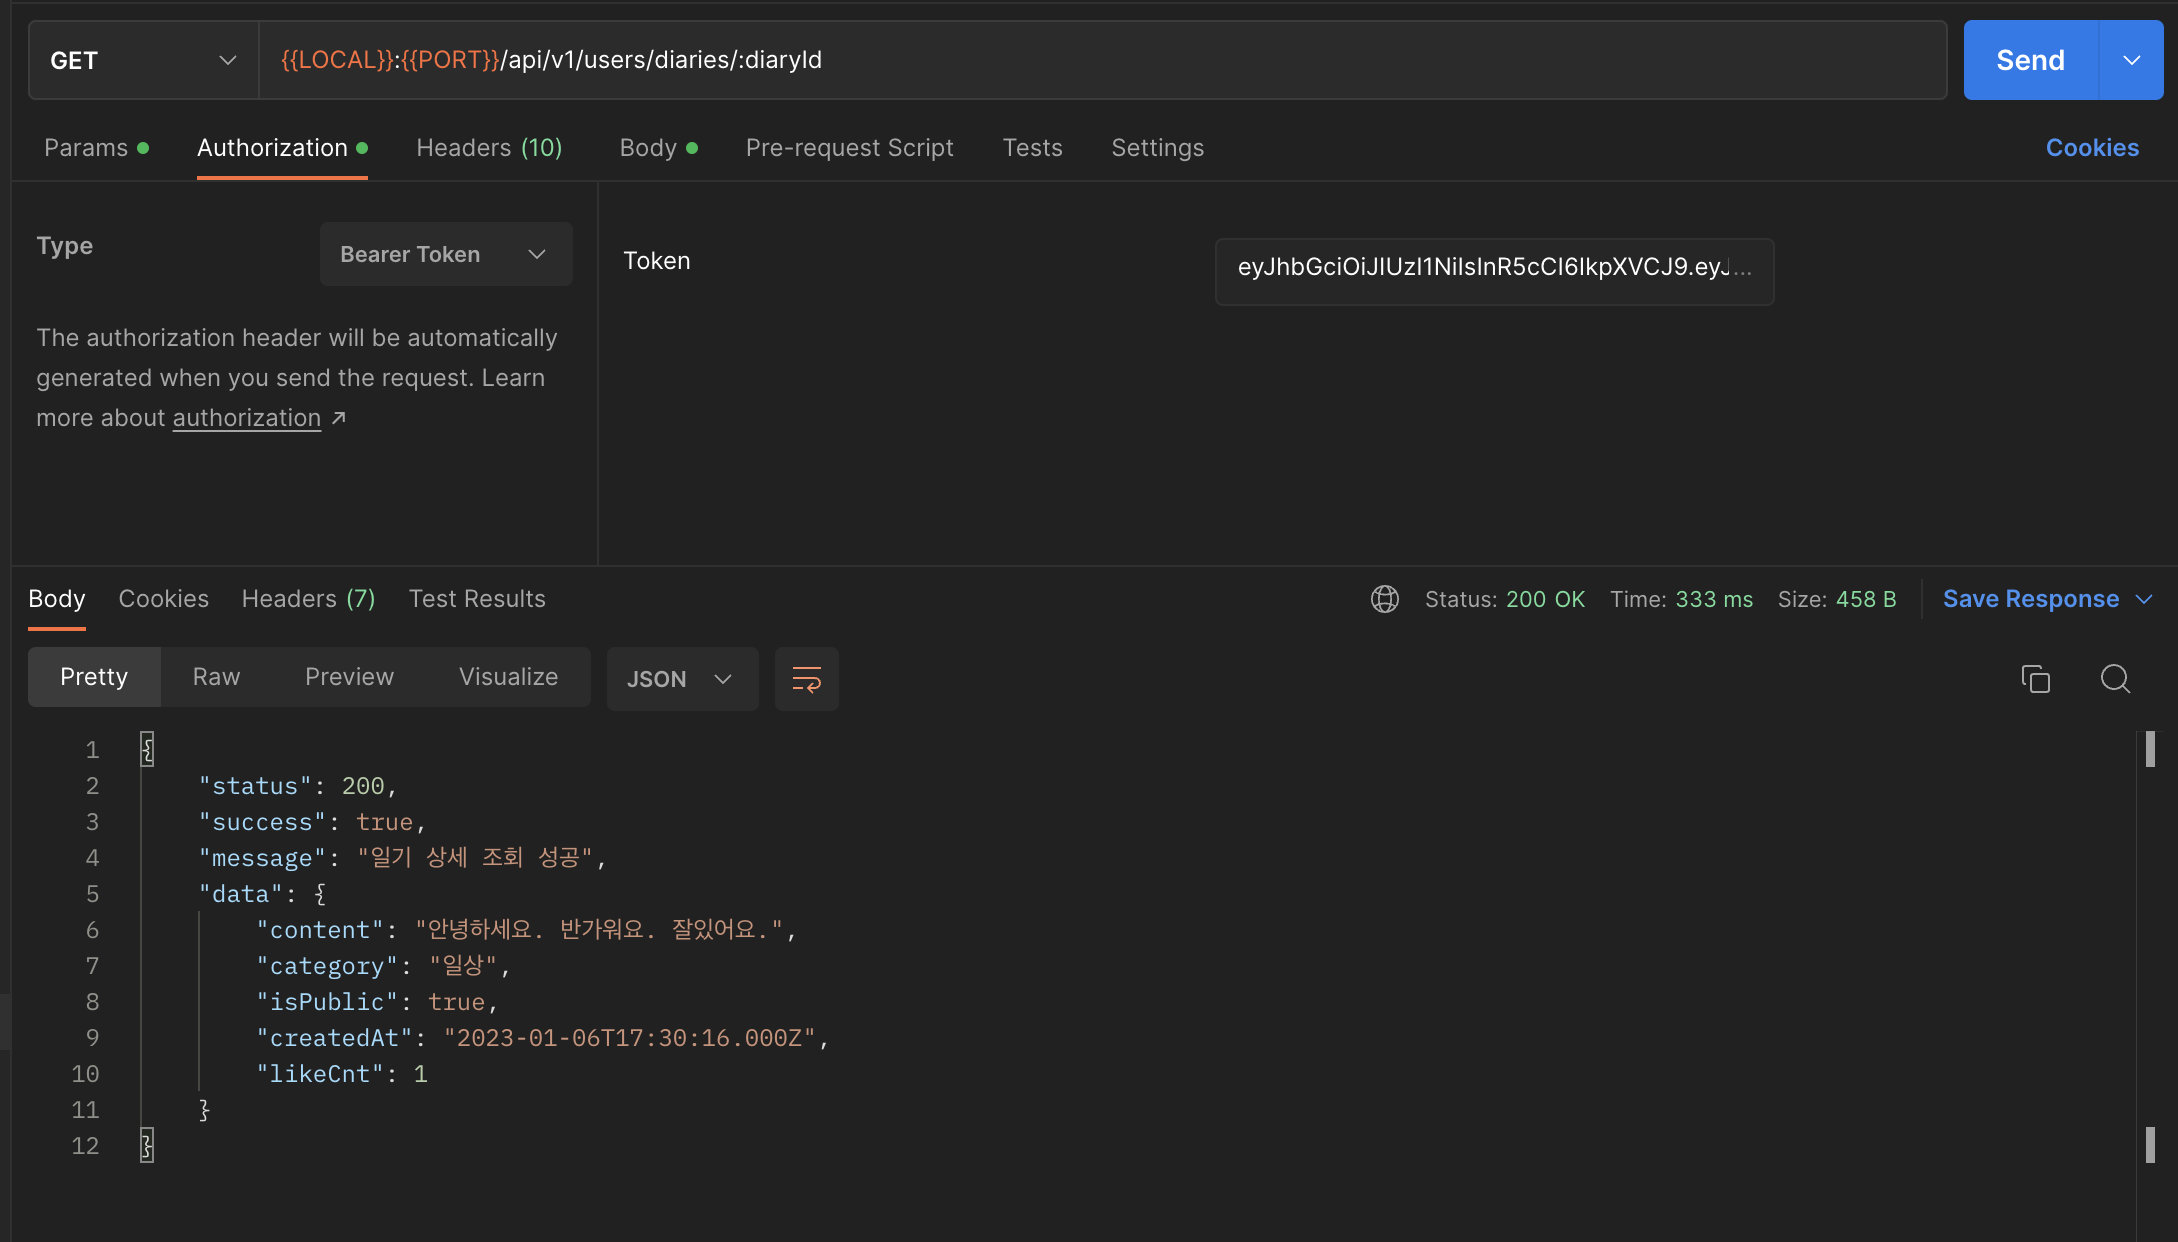Select the Authorization tab

click(282, 148)
